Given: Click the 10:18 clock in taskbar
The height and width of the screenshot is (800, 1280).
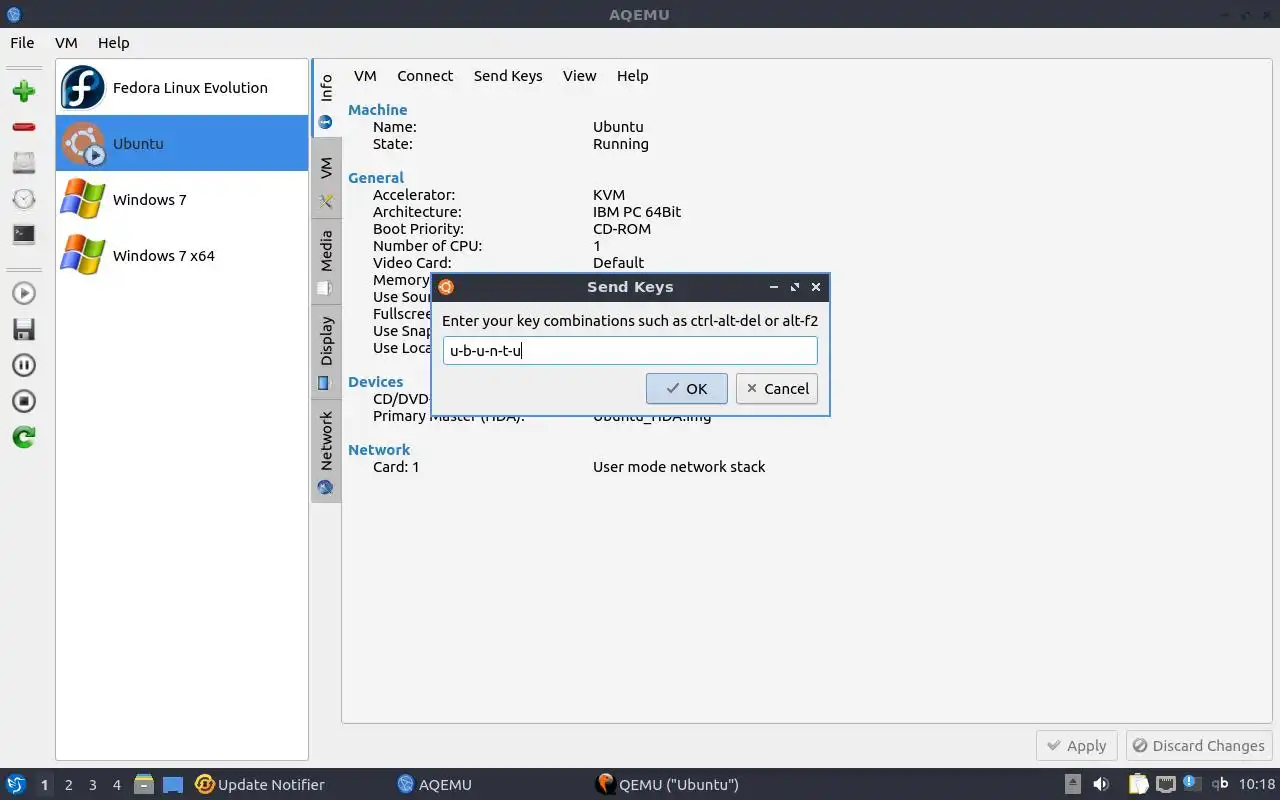Looking at the screenshot, I should tap(1257, 785).
